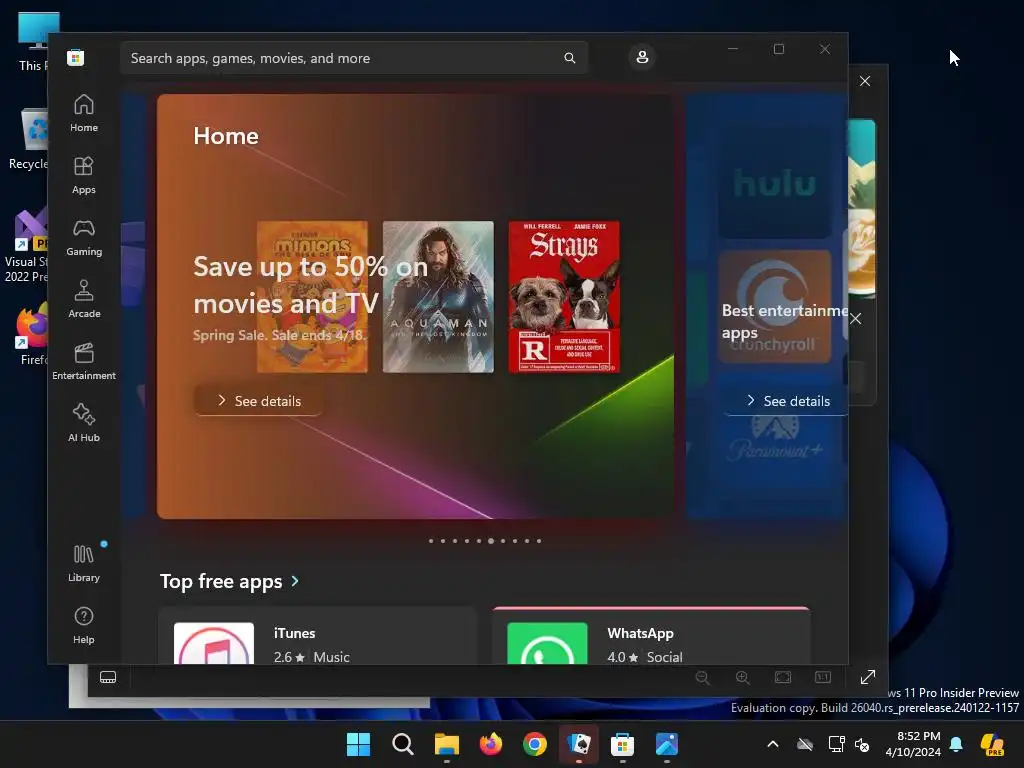Viewport: 1024px width, 768px height.
Task: Open Copilot preview icon on taskbar
Action: [993, 744]
